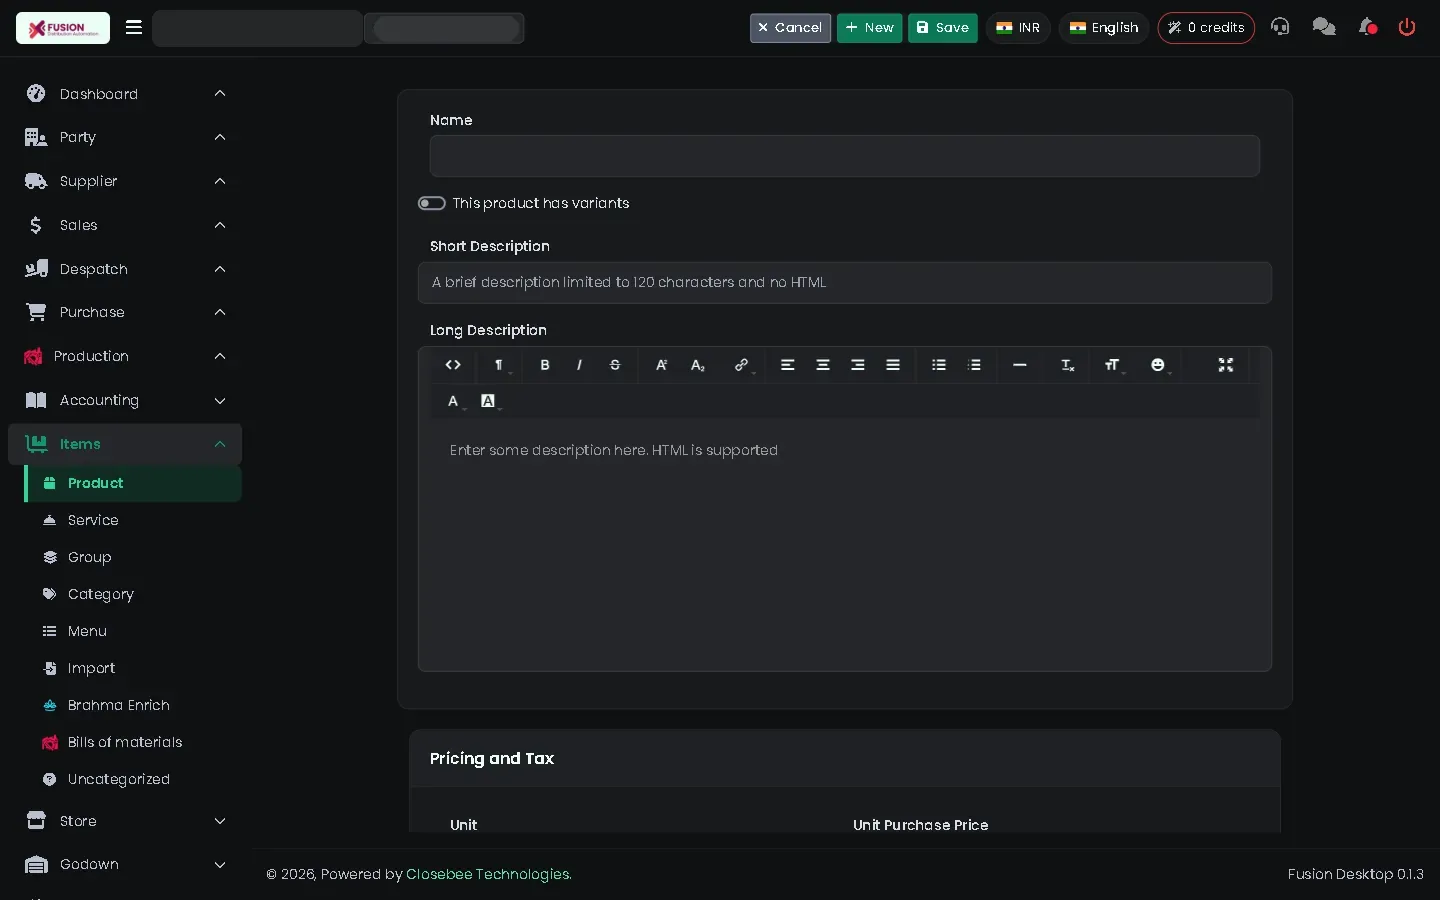Focus the Short Description field
1440x900 pixels.
coord(845,283)
